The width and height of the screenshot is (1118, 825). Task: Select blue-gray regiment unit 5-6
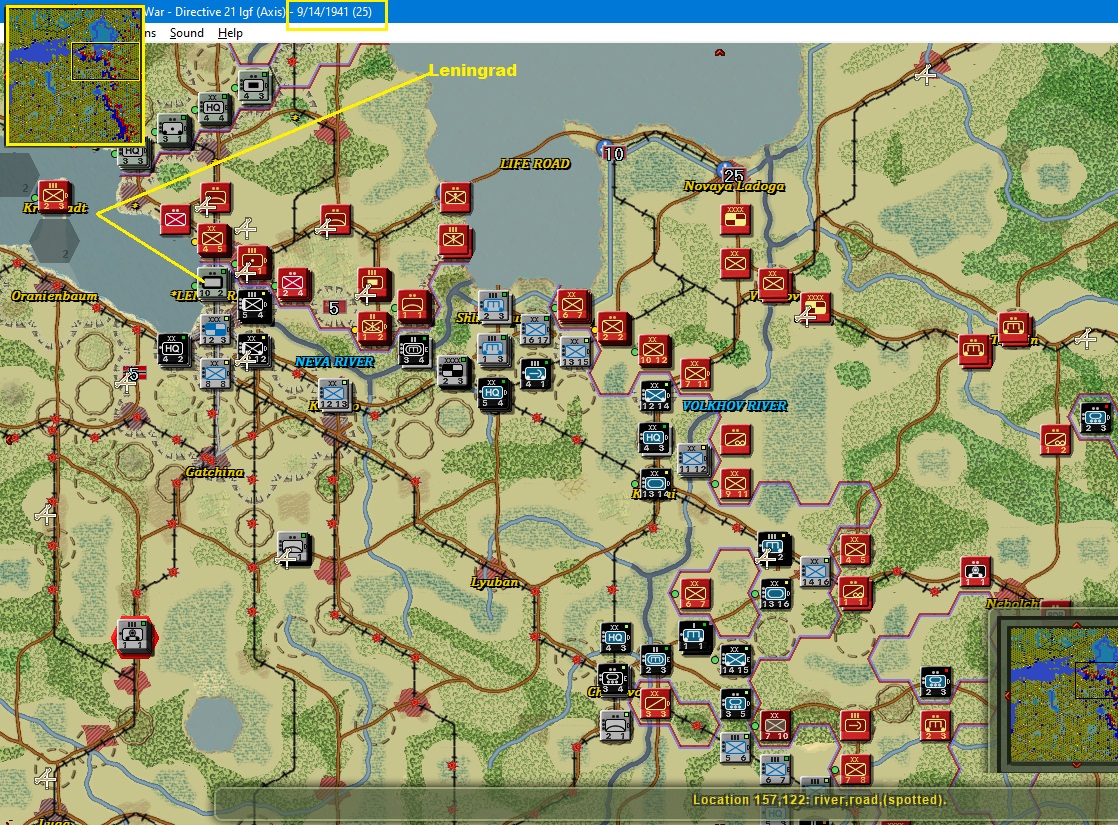click(x=735, y=748)
